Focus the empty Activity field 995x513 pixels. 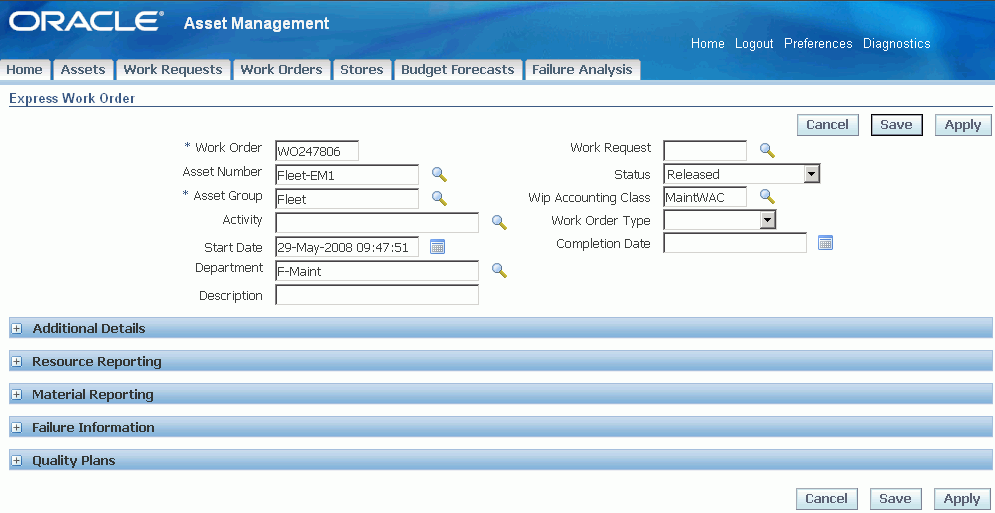(377, 223)
